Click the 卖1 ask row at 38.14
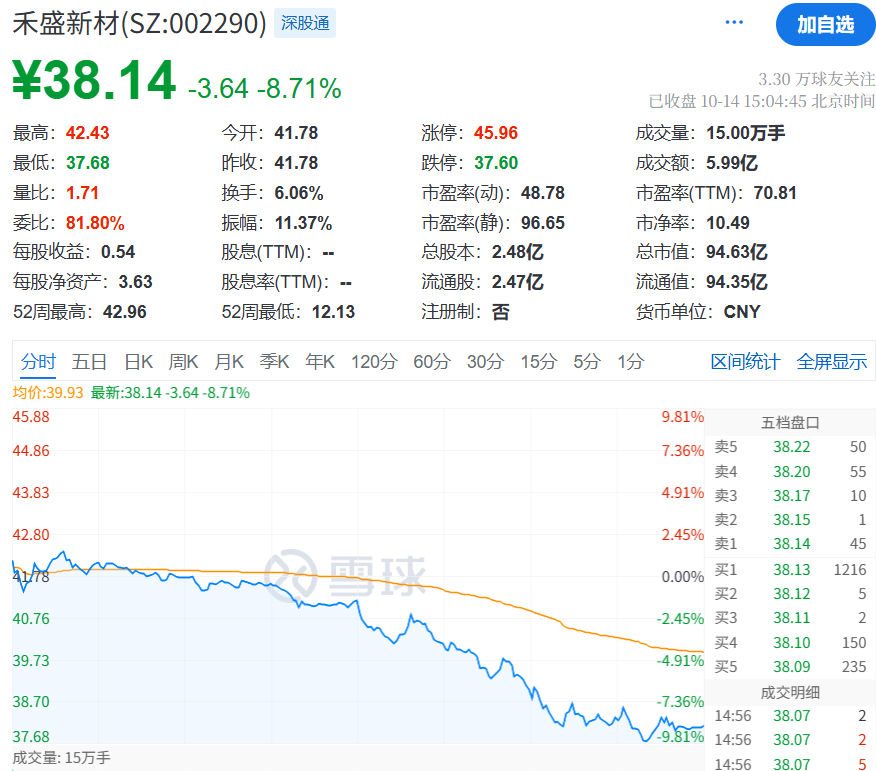The width and height of the screenshot is (876, 771). pyautogui.click(x=790, y=544)
